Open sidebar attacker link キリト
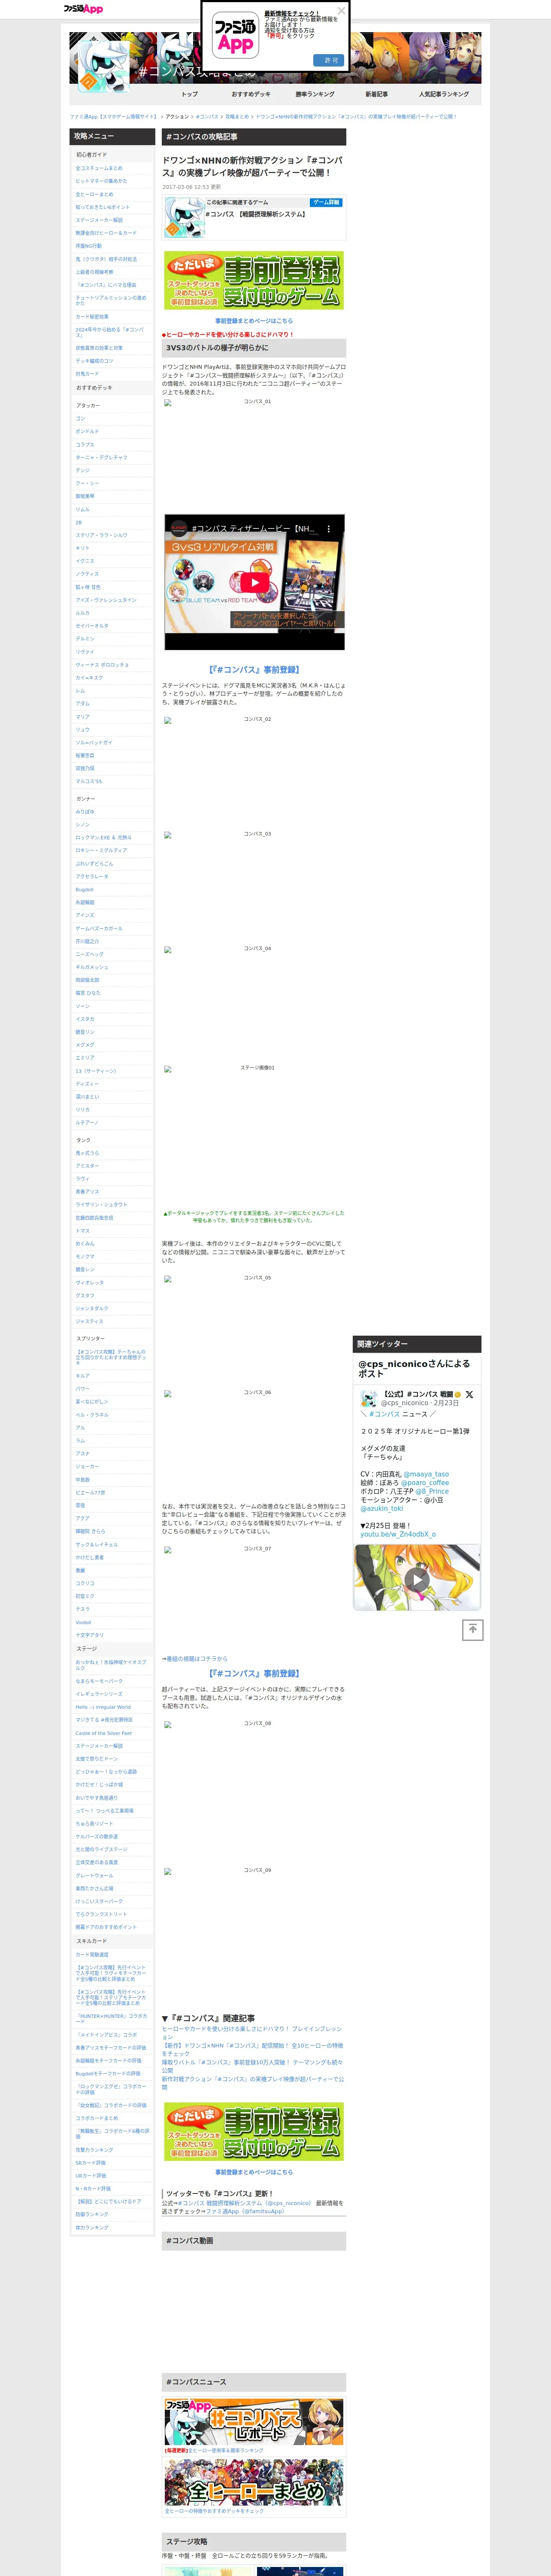The image size is (551, 2576). [82, 548]
